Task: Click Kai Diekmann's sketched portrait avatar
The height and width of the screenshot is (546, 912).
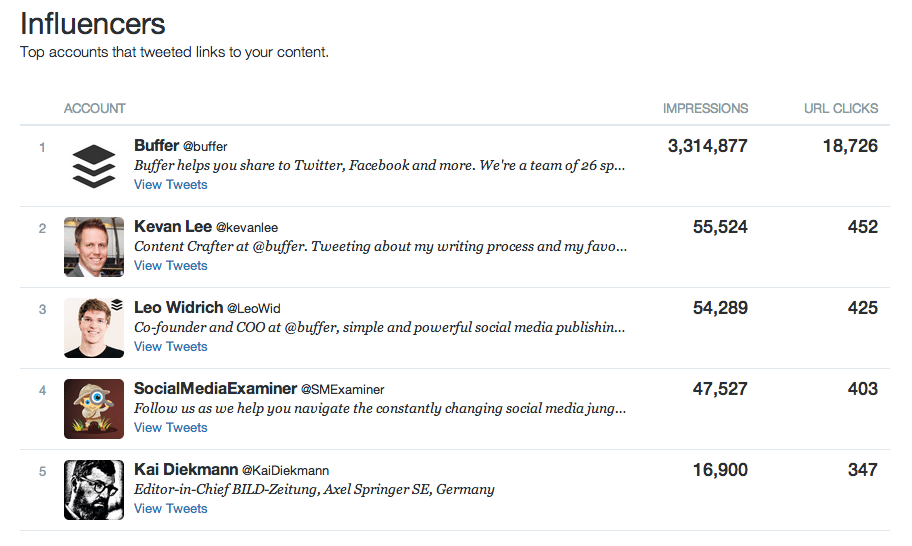Action: (x=94, y=490)
